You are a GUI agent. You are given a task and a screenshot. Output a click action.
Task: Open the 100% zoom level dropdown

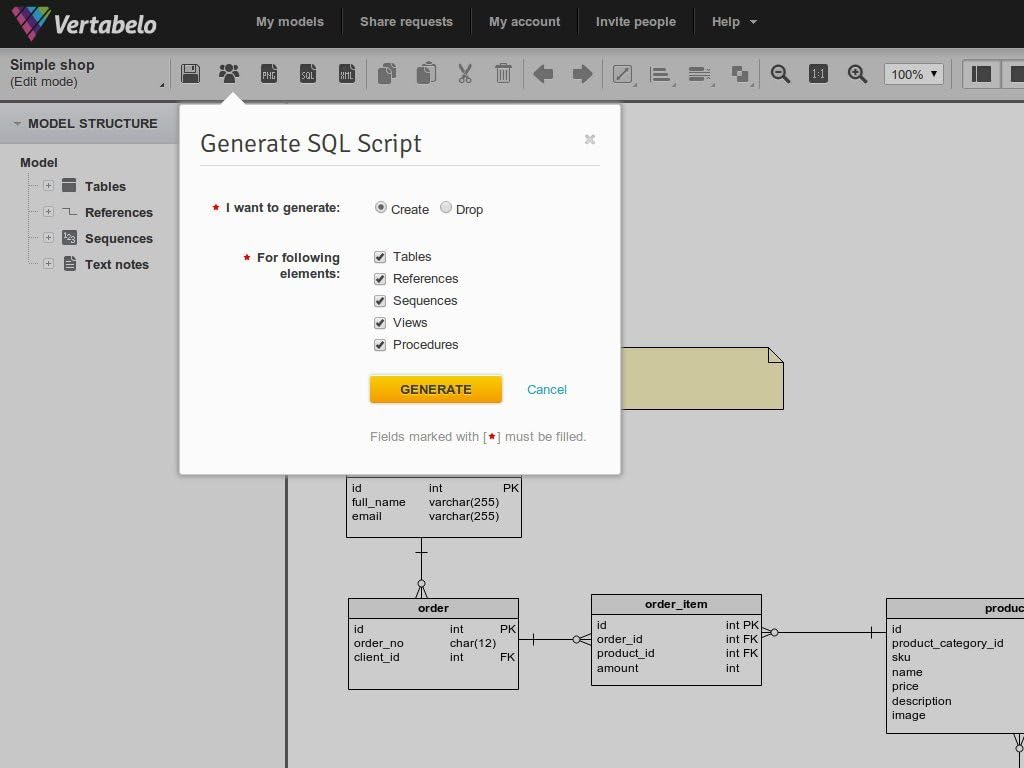(x=913, y=74)
